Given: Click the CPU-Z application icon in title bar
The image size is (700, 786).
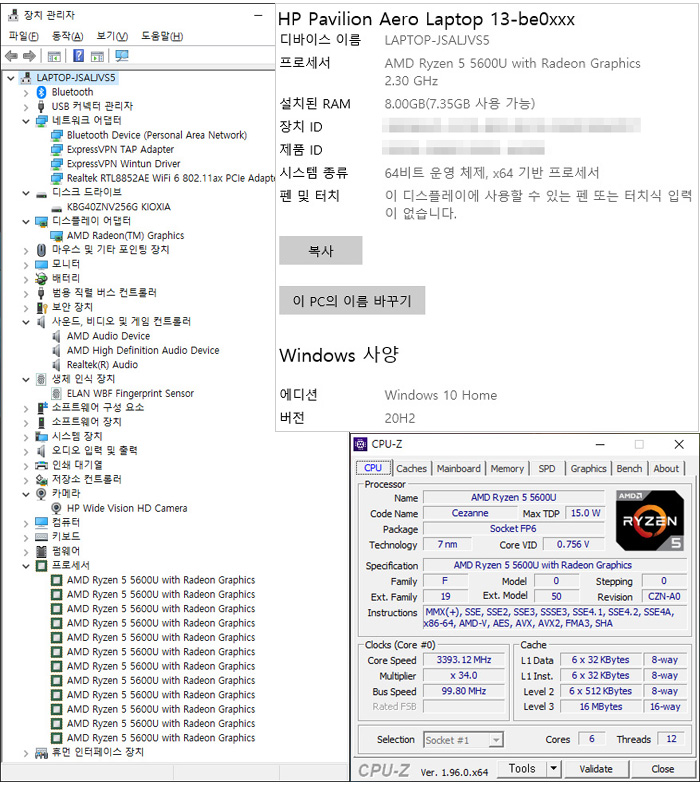Looking at the screenshot, I should pos(360,444).
